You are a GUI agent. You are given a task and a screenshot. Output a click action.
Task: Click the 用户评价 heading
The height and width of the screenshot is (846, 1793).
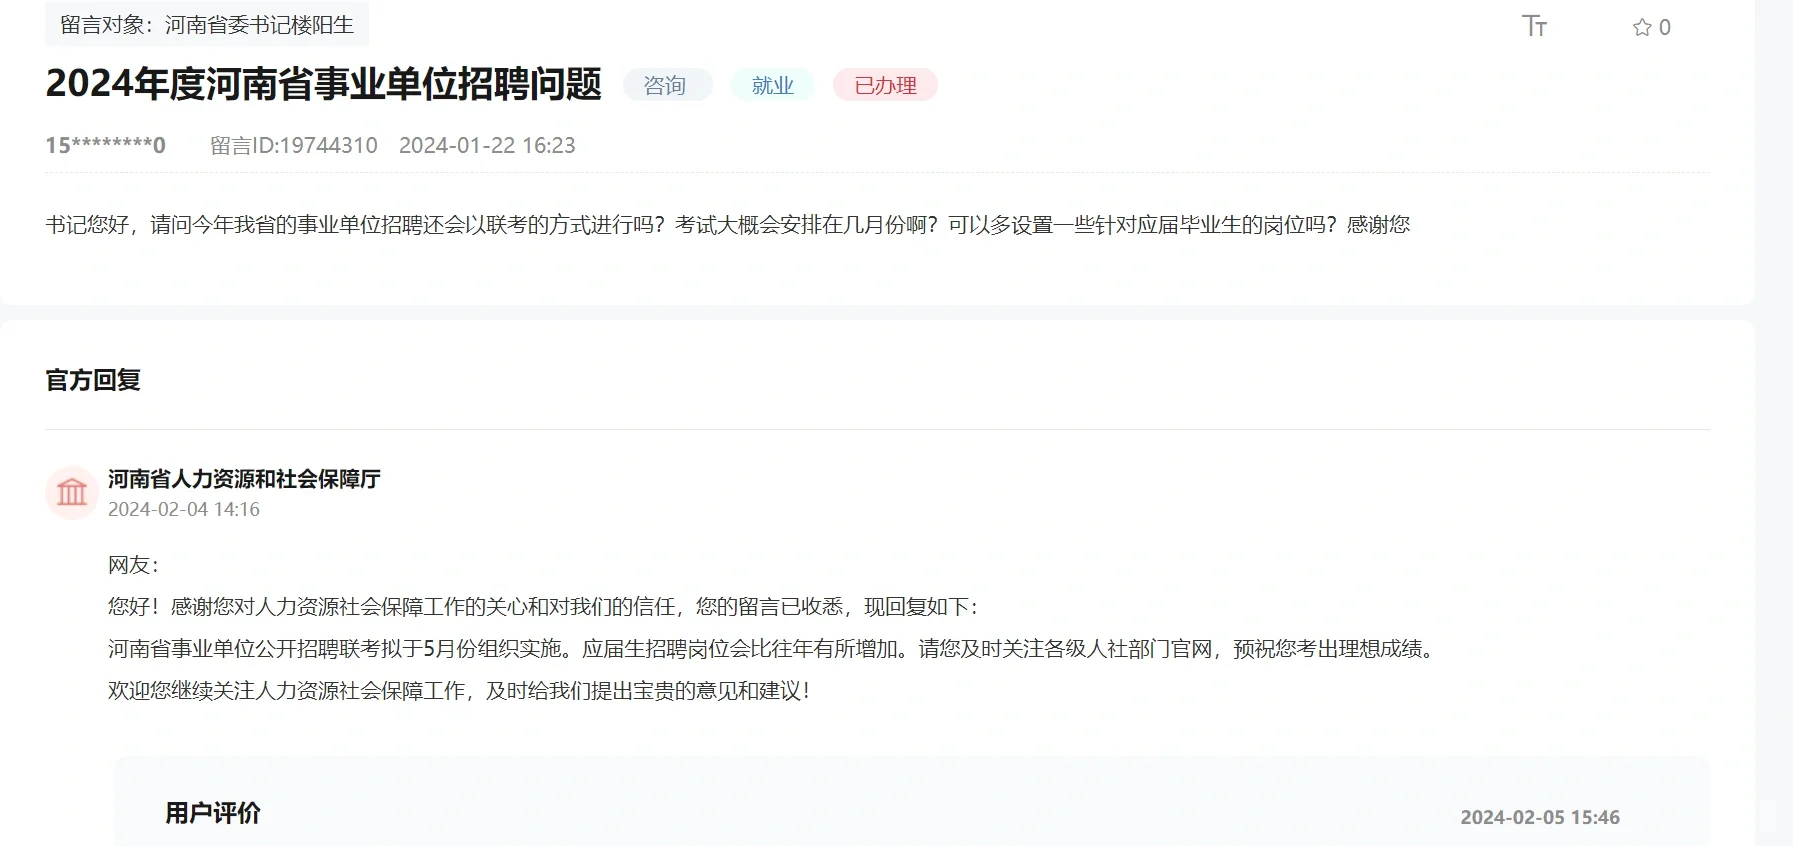pos(213,813)
